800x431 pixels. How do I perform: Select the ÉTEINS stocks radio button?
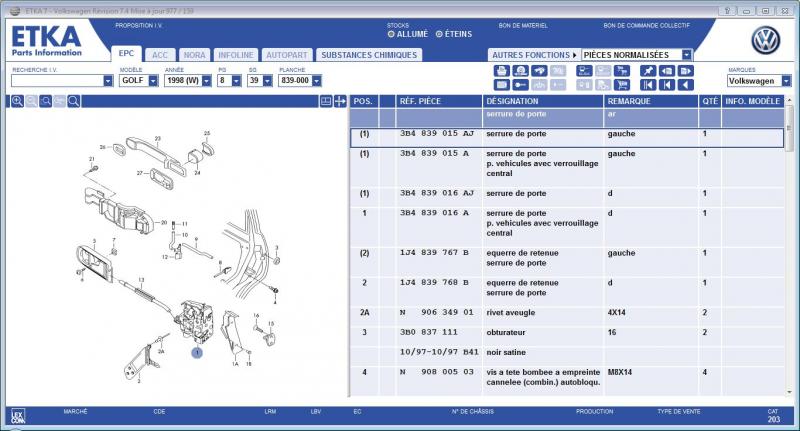pos(439,34)
